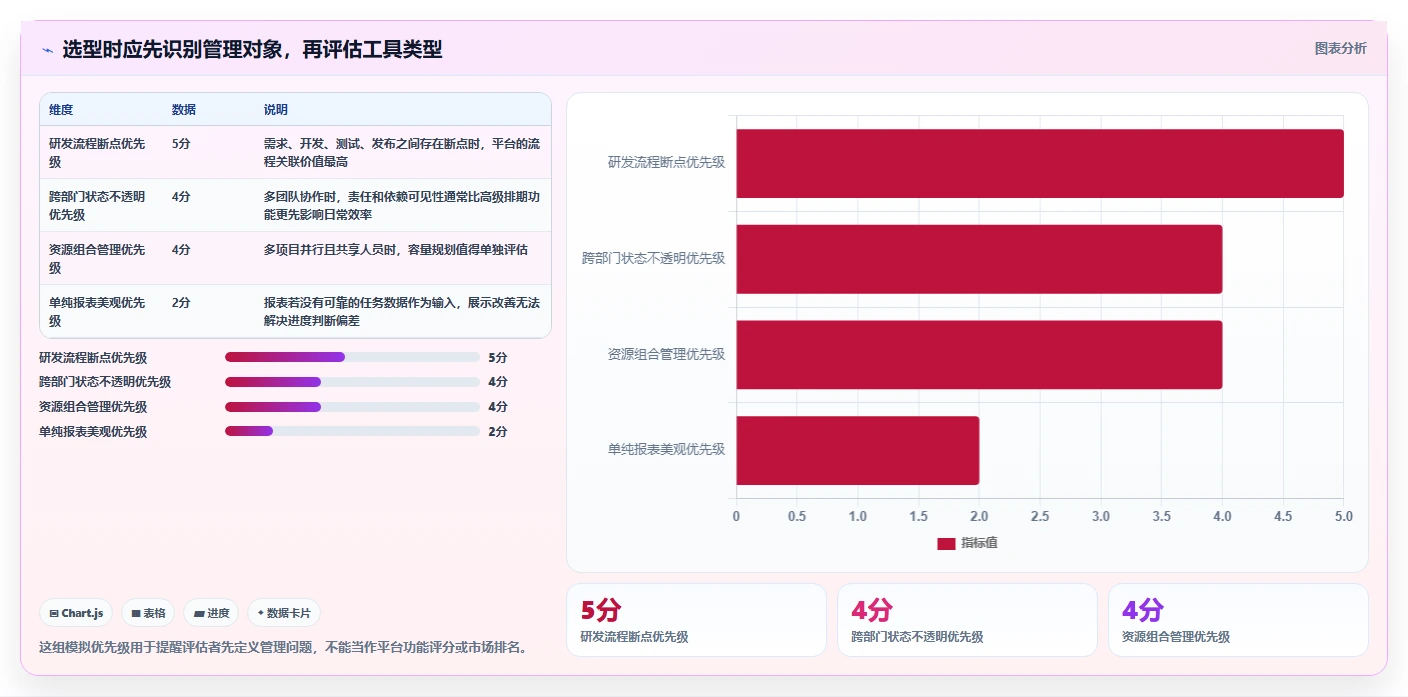Select the 表格 tag chip
This screenshot has width=1408, height=697.
click(148, 613)
